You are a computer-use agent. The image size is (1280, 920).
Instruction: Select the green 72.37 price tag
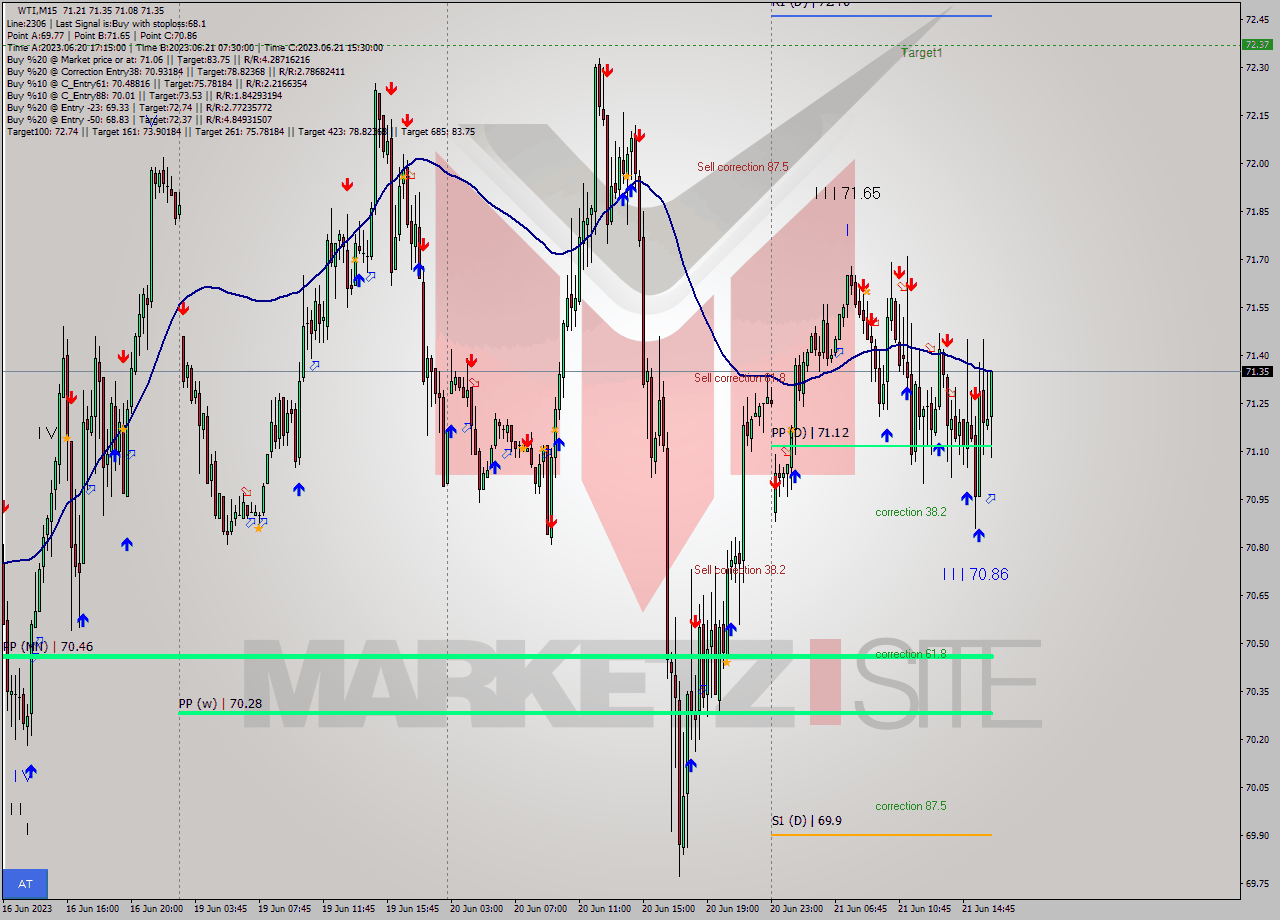point(1257,44)
